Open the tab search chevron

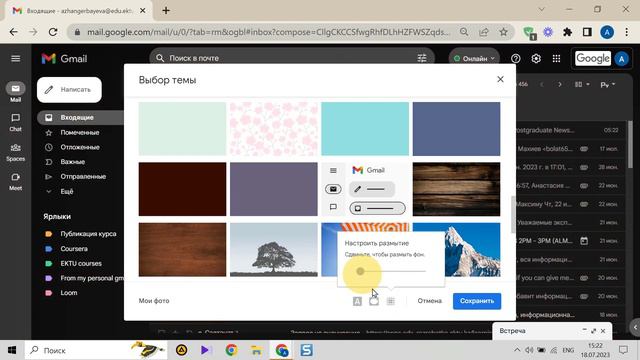[x=542, y=9]
